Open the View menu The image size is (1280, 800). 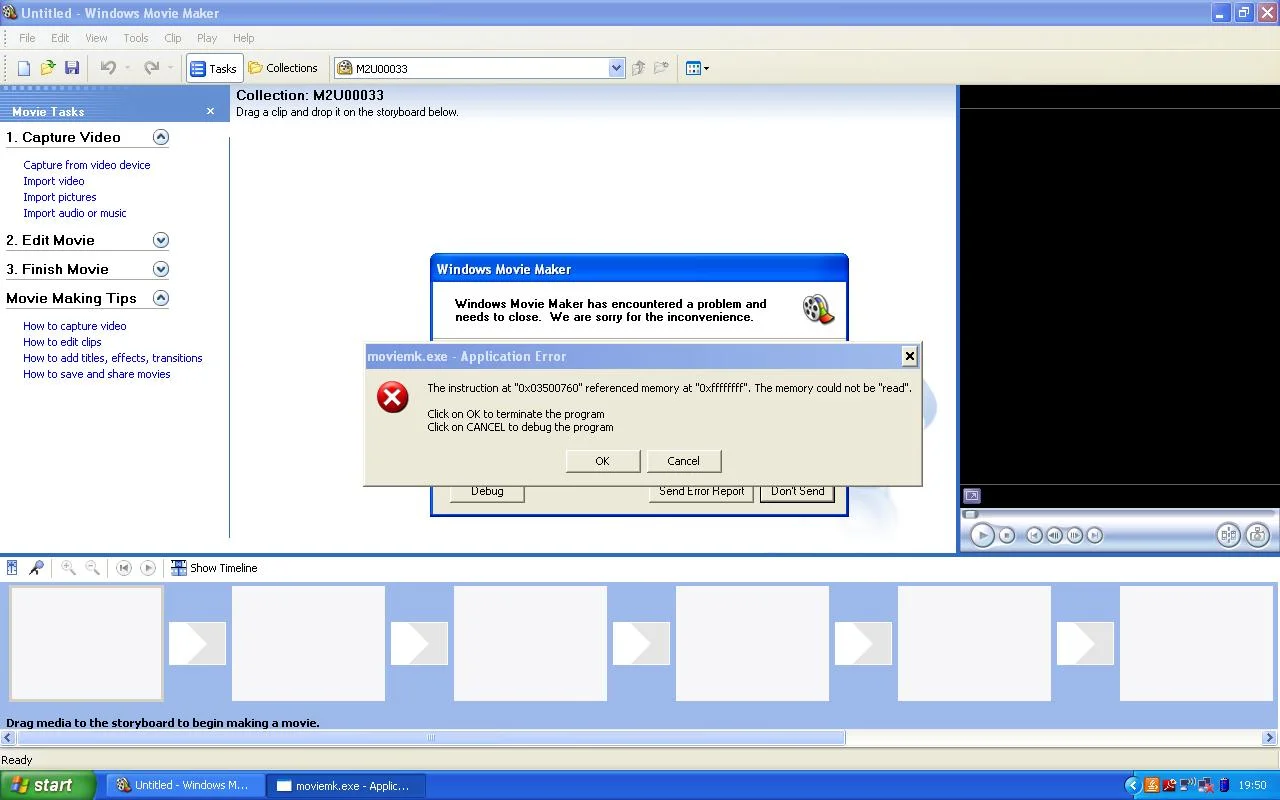point(96,38)
